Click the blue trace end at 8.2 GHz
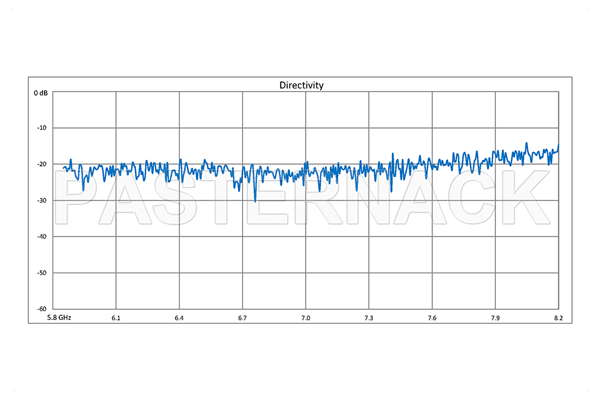This screenshot has height=400, width=600. tap(558, 148)
